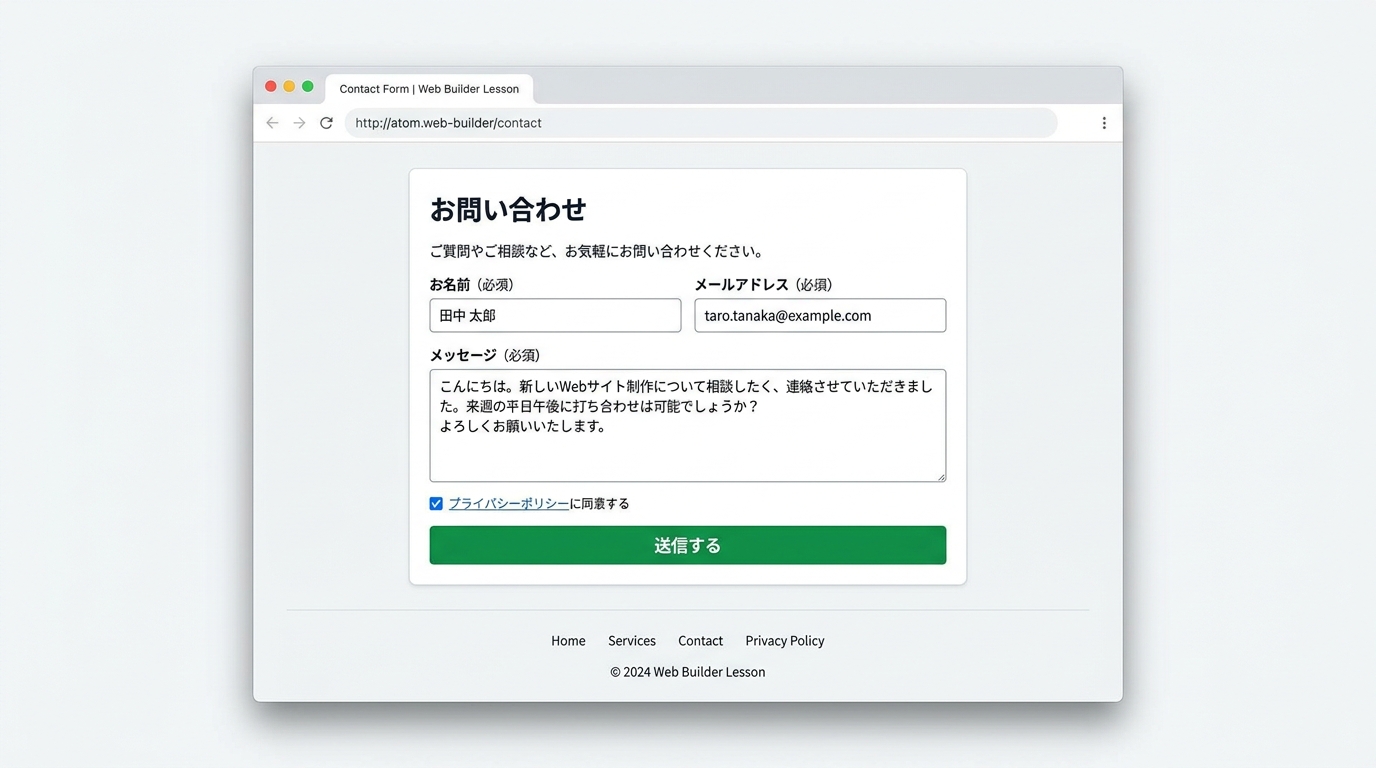Click the メールアドレス email input field
1376x768 pixels.
(x=820, y=315)
